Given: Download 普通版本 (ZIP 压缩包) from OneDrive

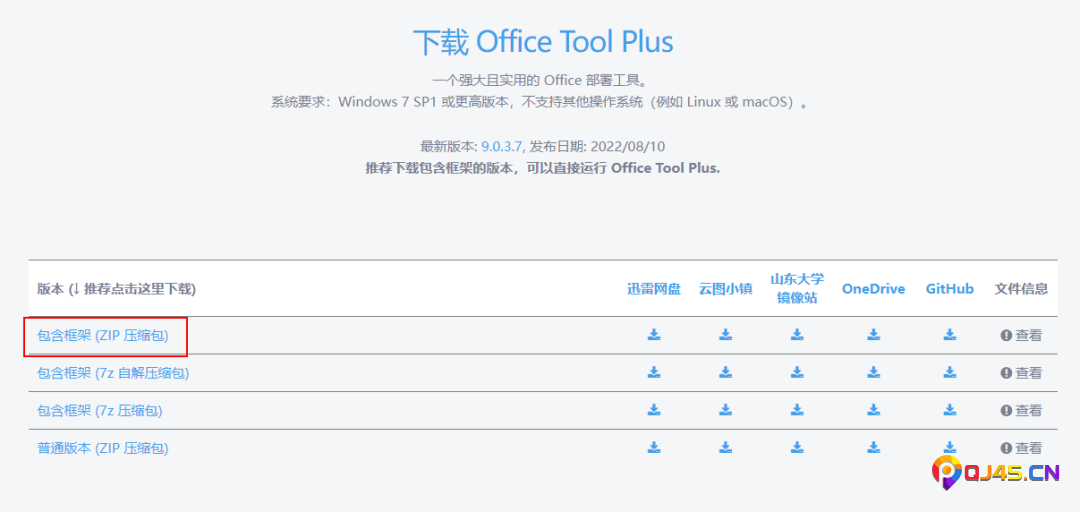Looking at the screenshot, I should [873, 447].
